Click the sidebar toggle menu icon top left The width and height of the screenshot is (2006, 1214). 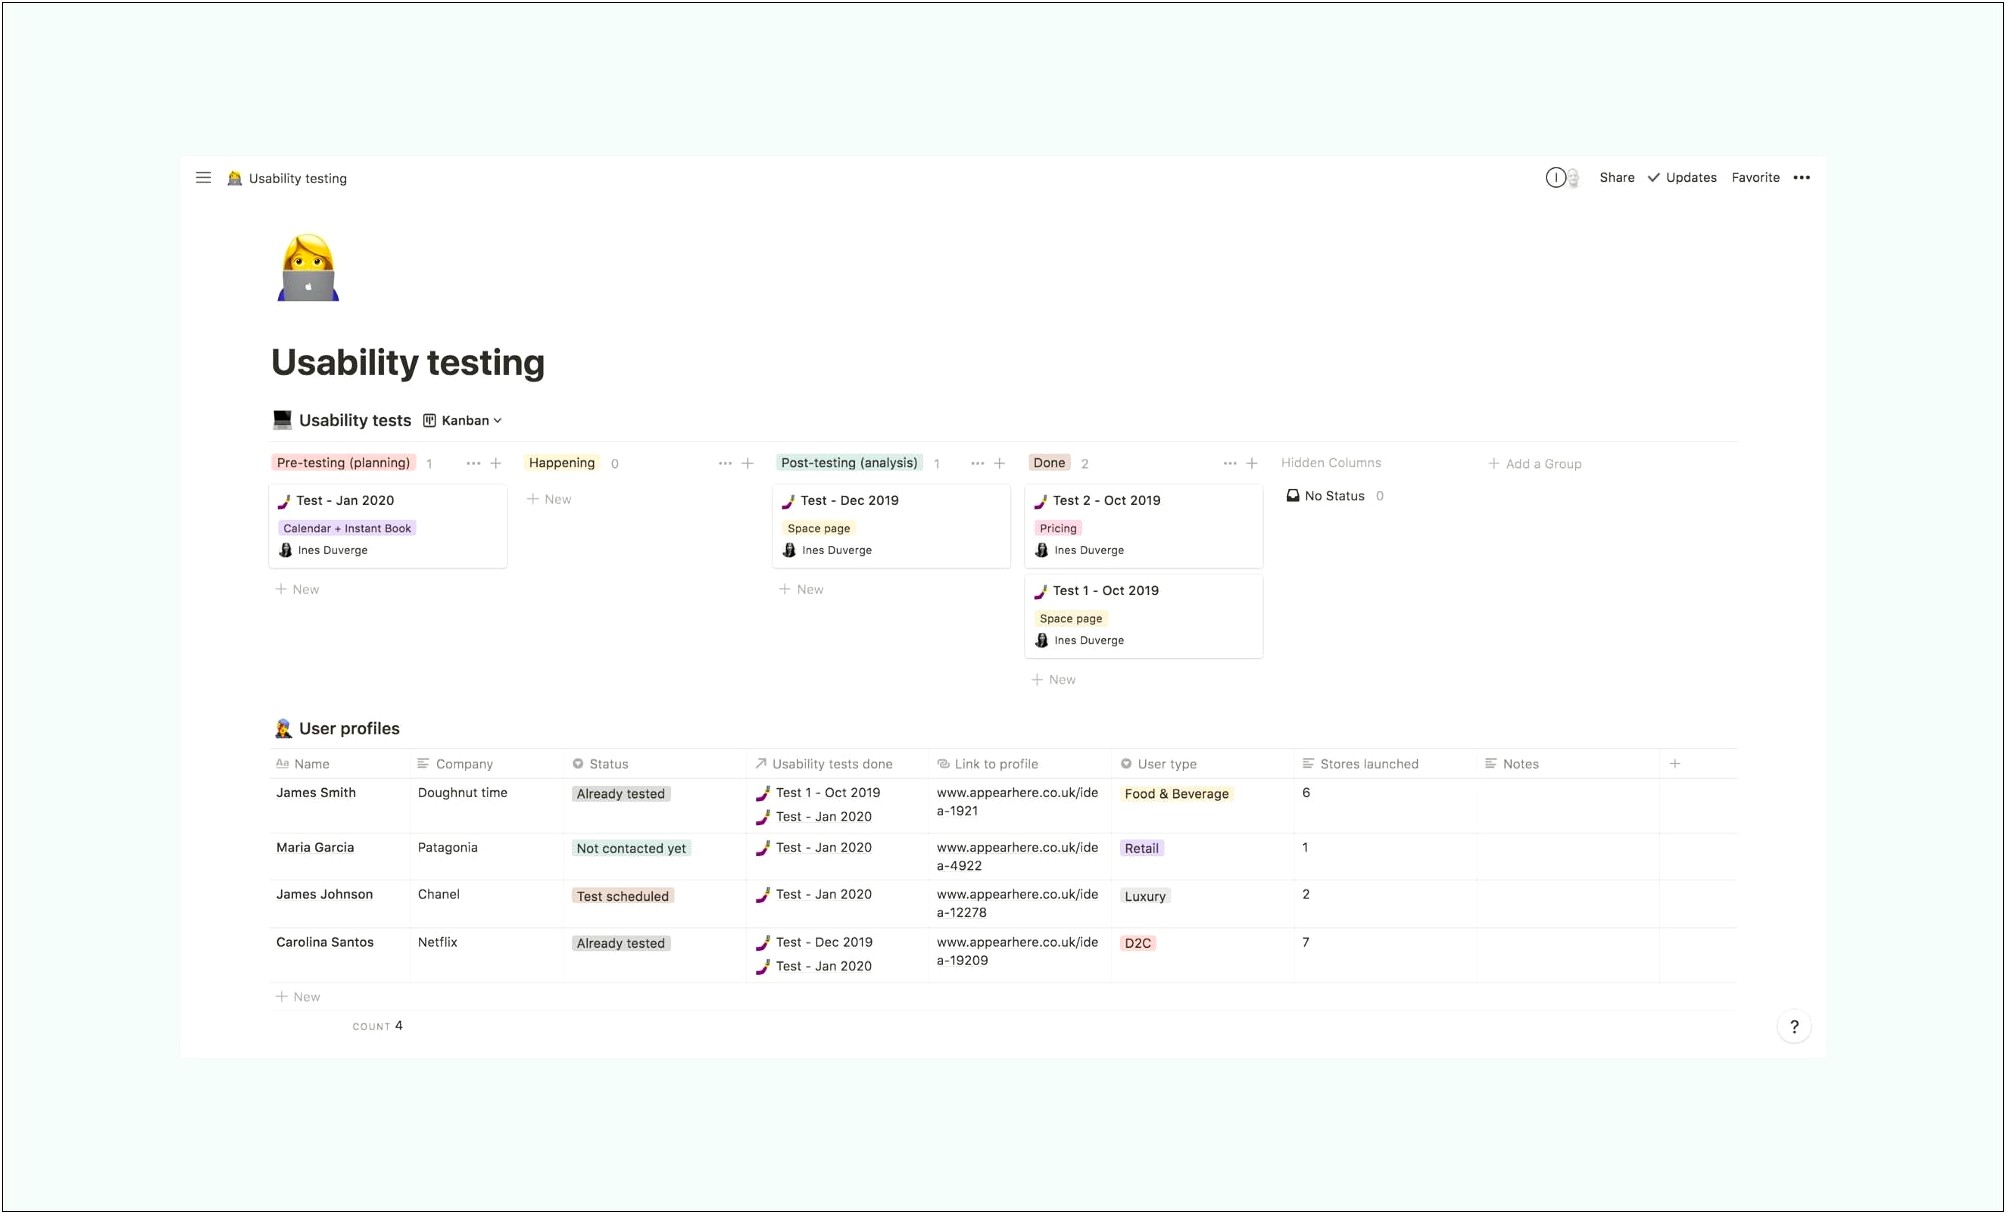point(203,178)
